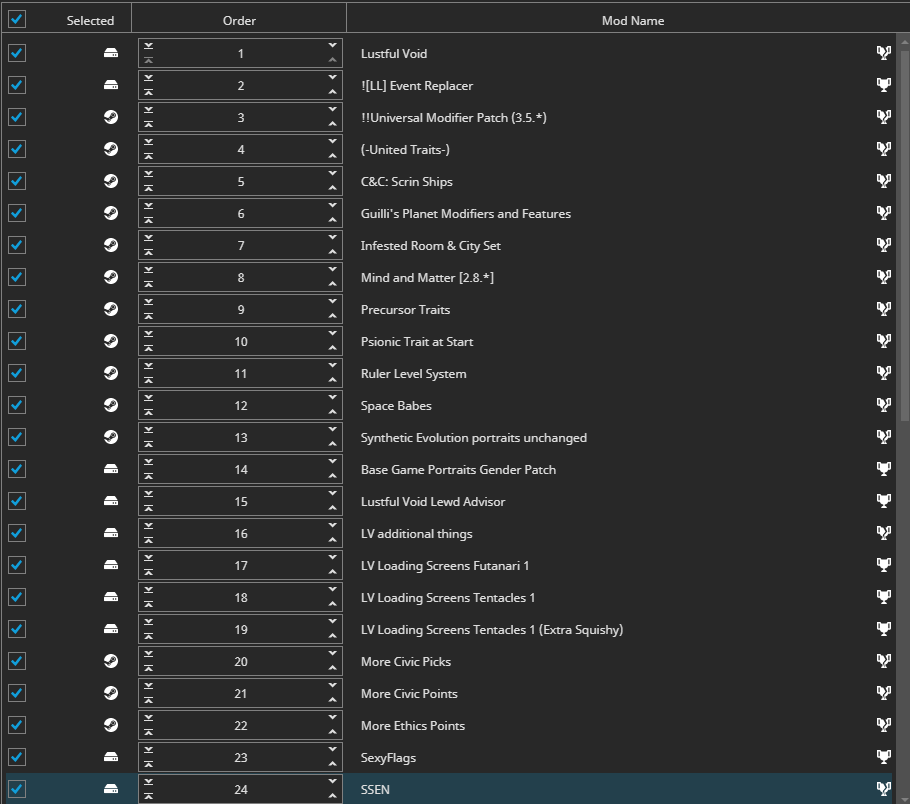Screen dimensions: 910x804
Task: Select the ![LL] Event Replacer mod name
Action: pyautogui.click(x=417, y=85)
